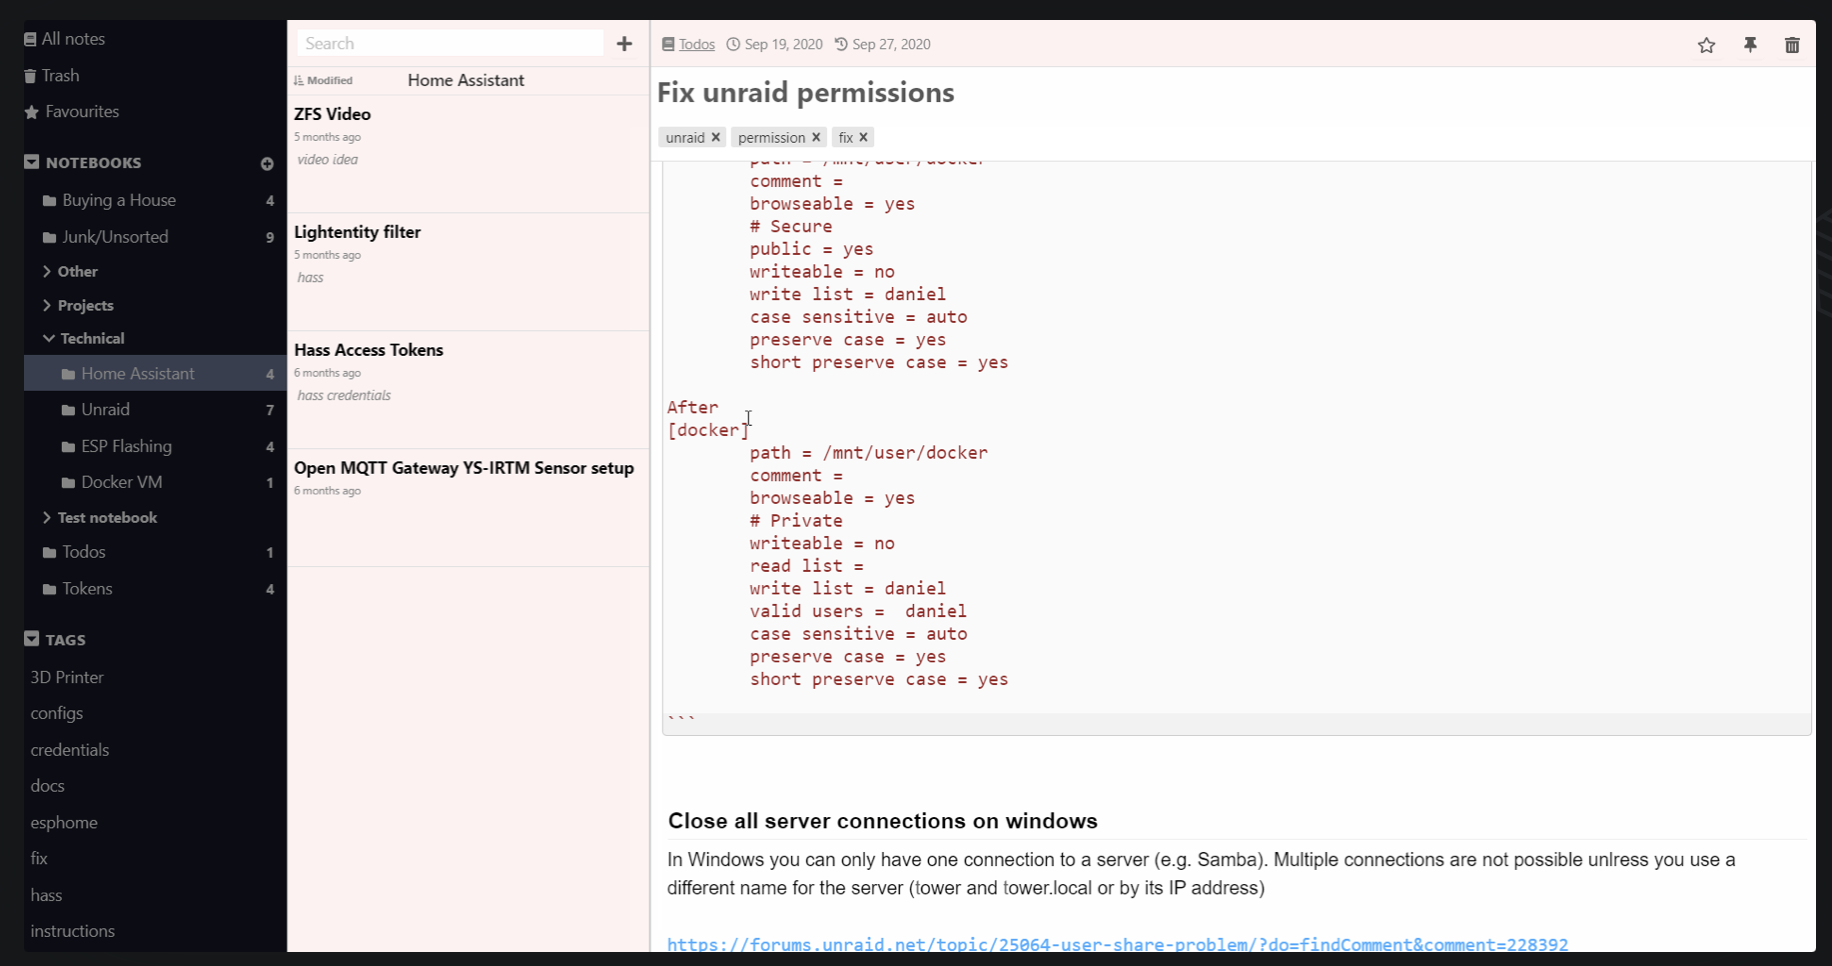Expand the Other notebook
Screen dimensions: 1832x966
click(46, 271)
